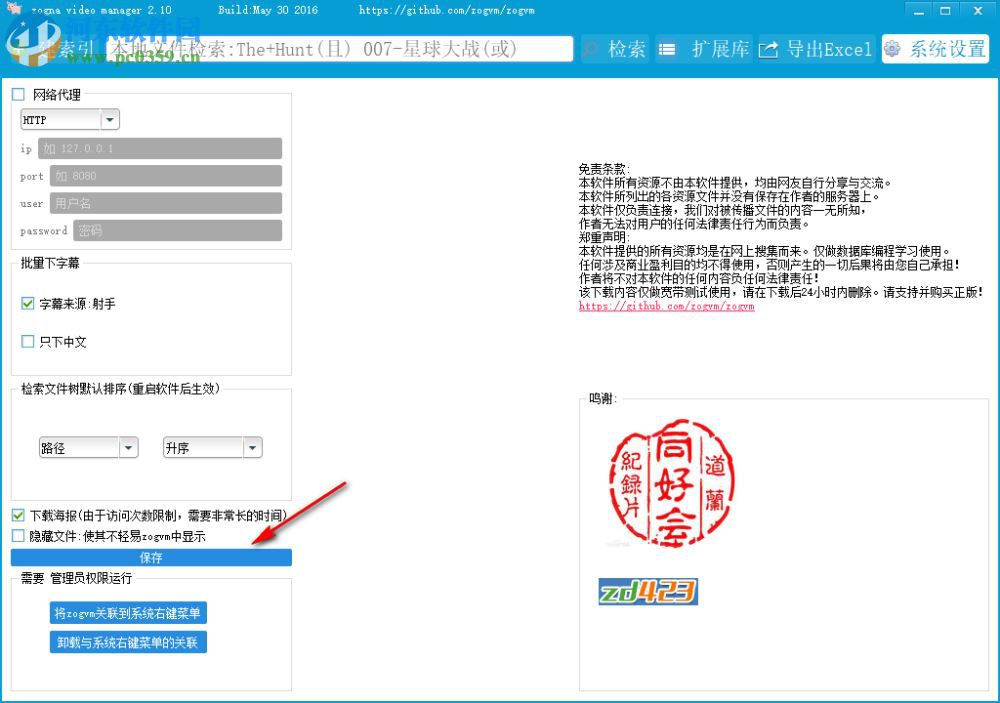Image resolution: width=1000 pixels, height=703 pixels.
Task: Click 卸载与系统右键菜单的关联 button
Action: click(128, 643)
